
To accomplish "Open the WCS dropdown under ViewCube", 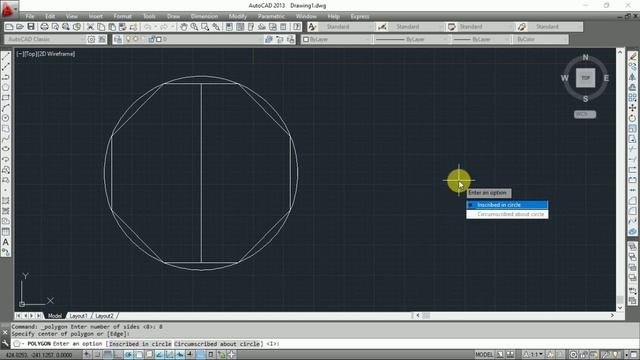I will pos(585,114).
